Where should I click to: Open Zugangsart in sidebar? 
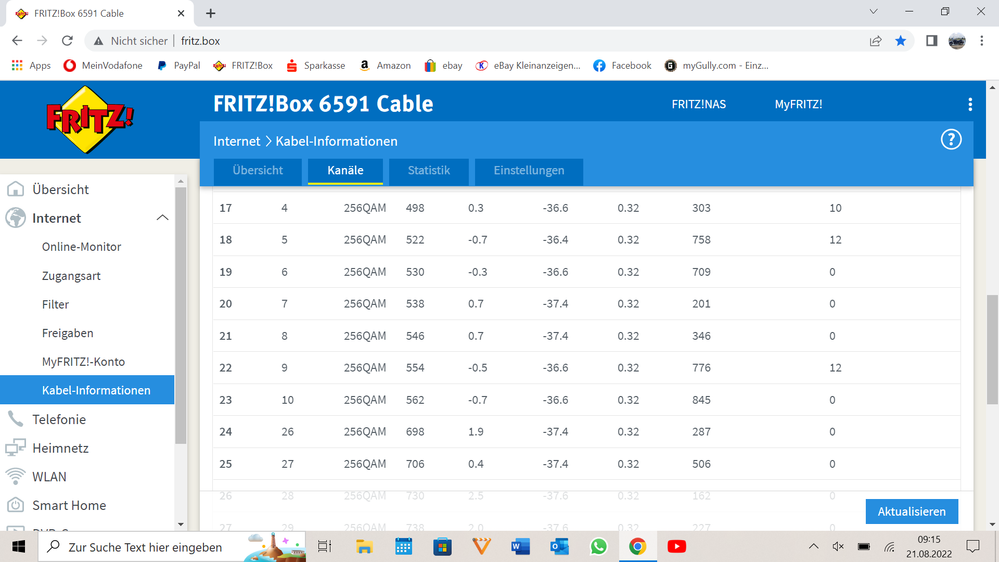(71, 276)
